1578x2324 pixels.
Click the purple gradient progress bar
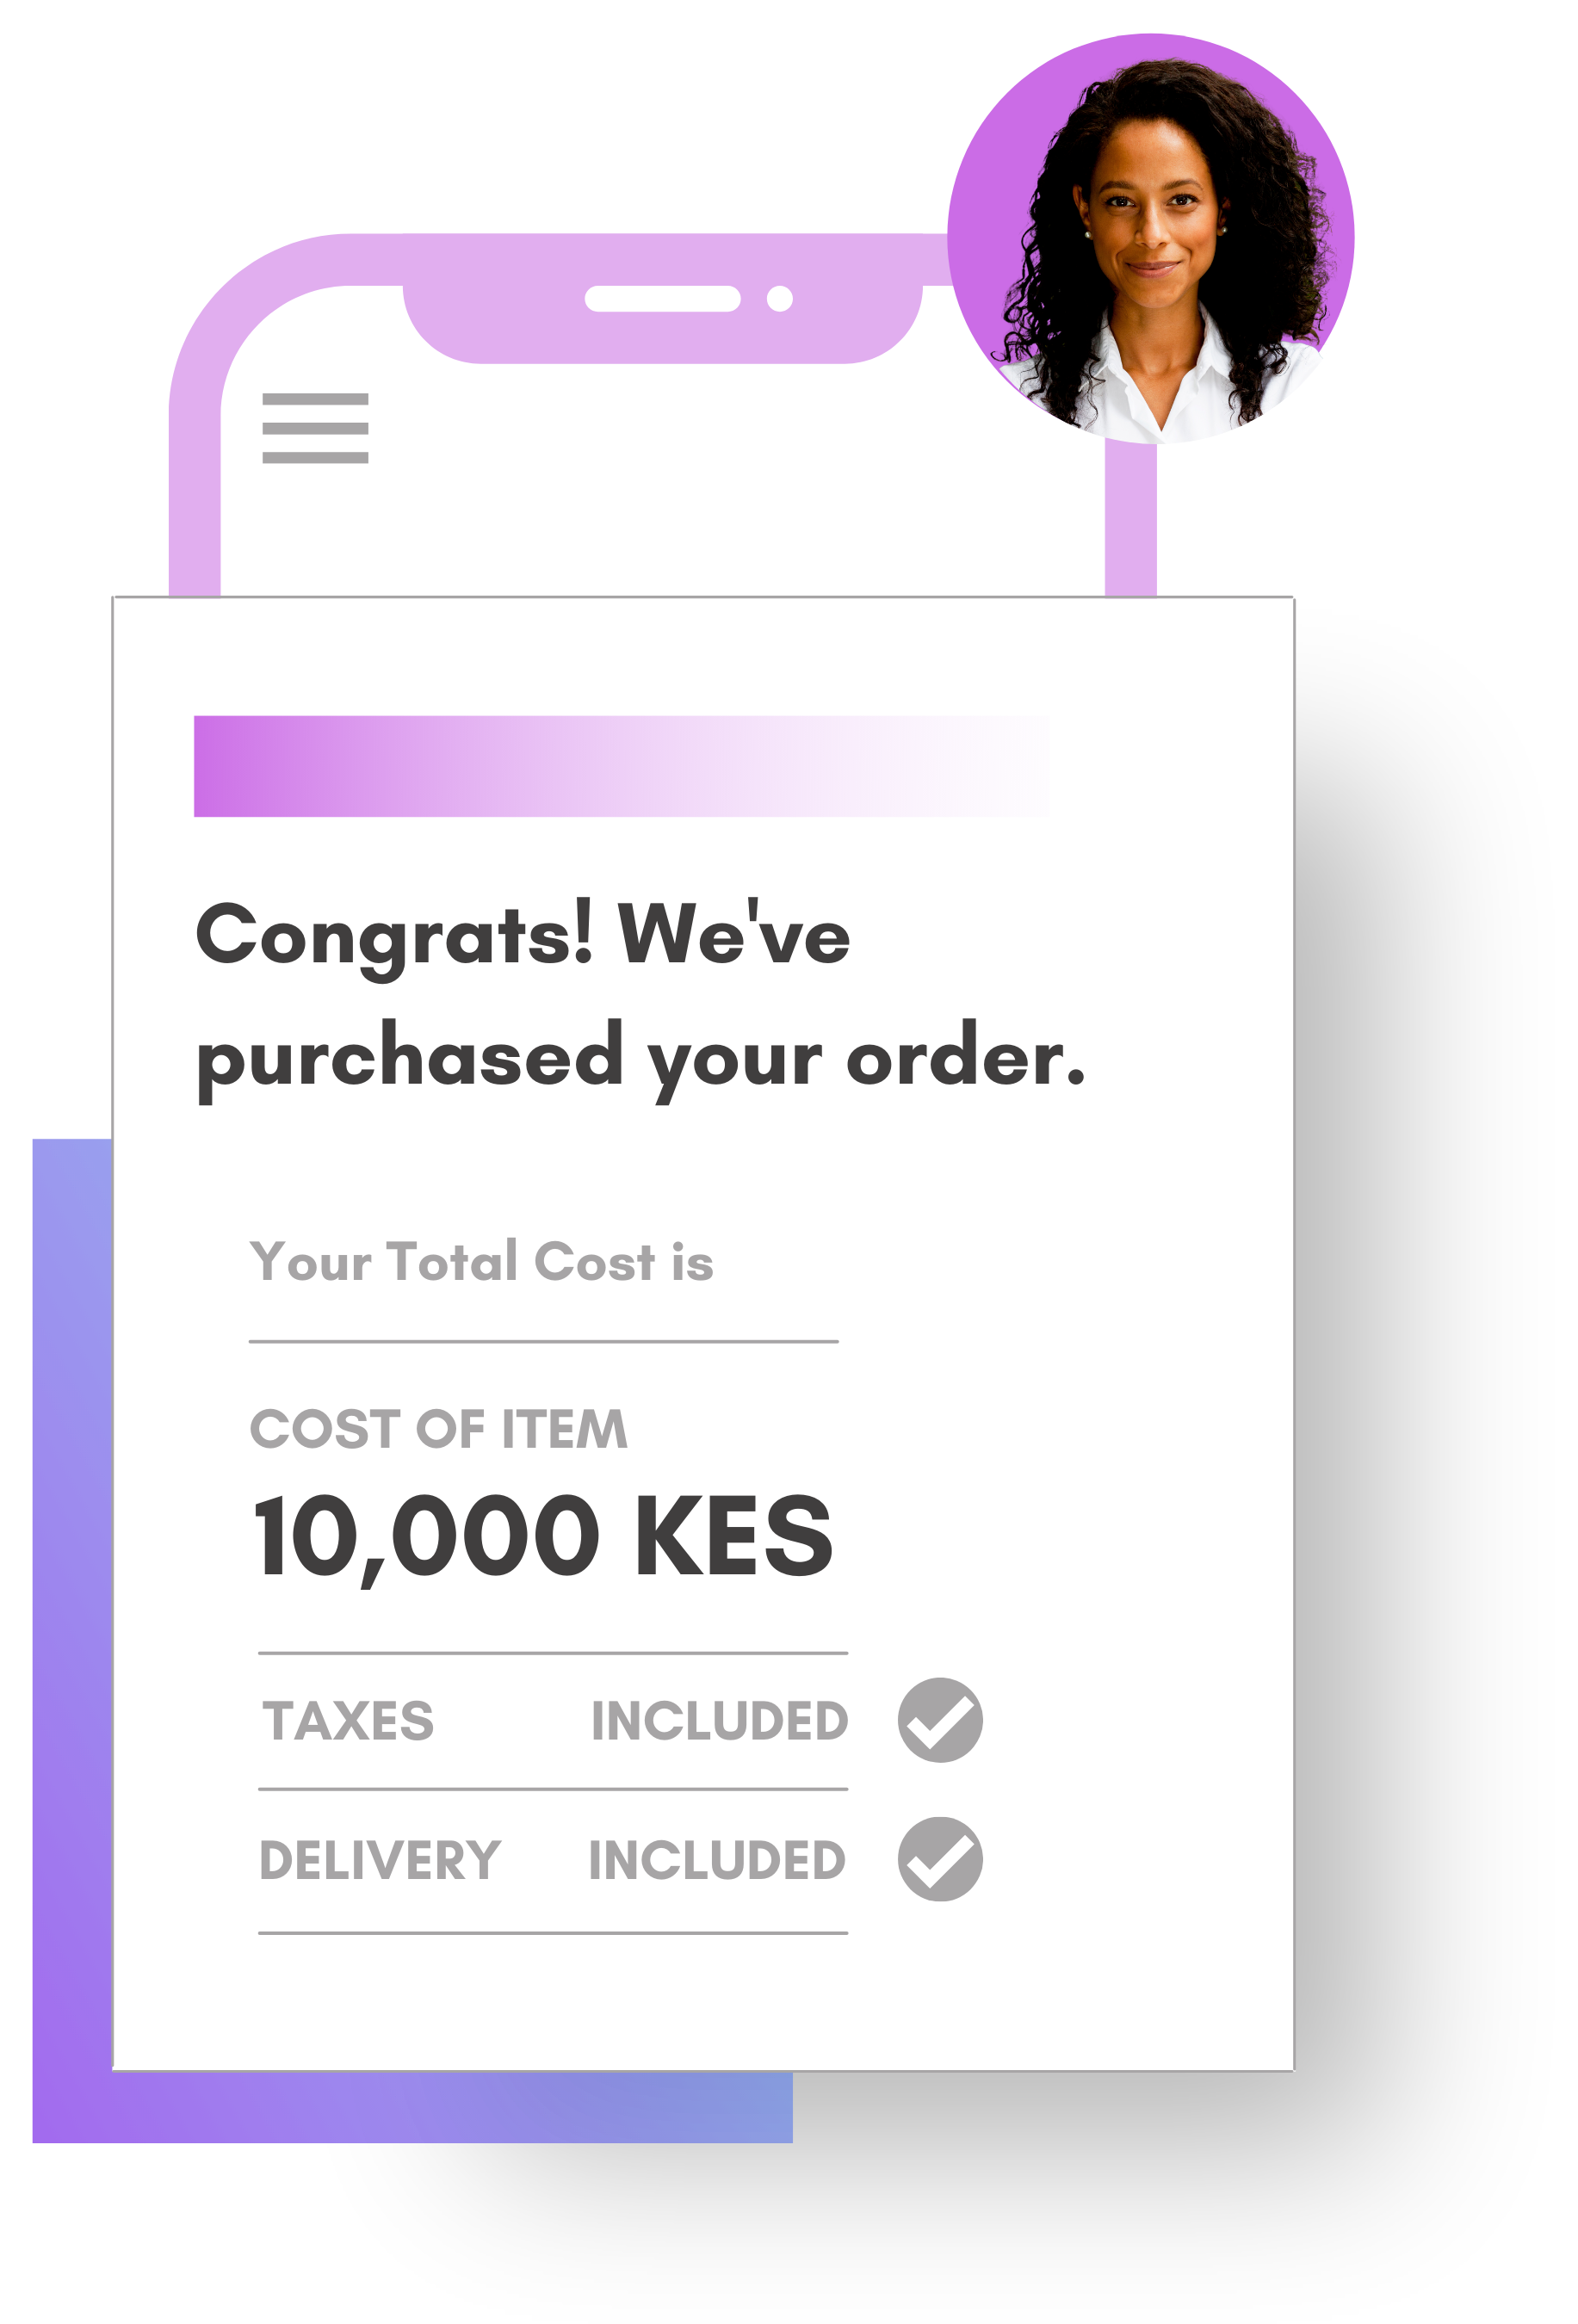click(x=625, y=766)
